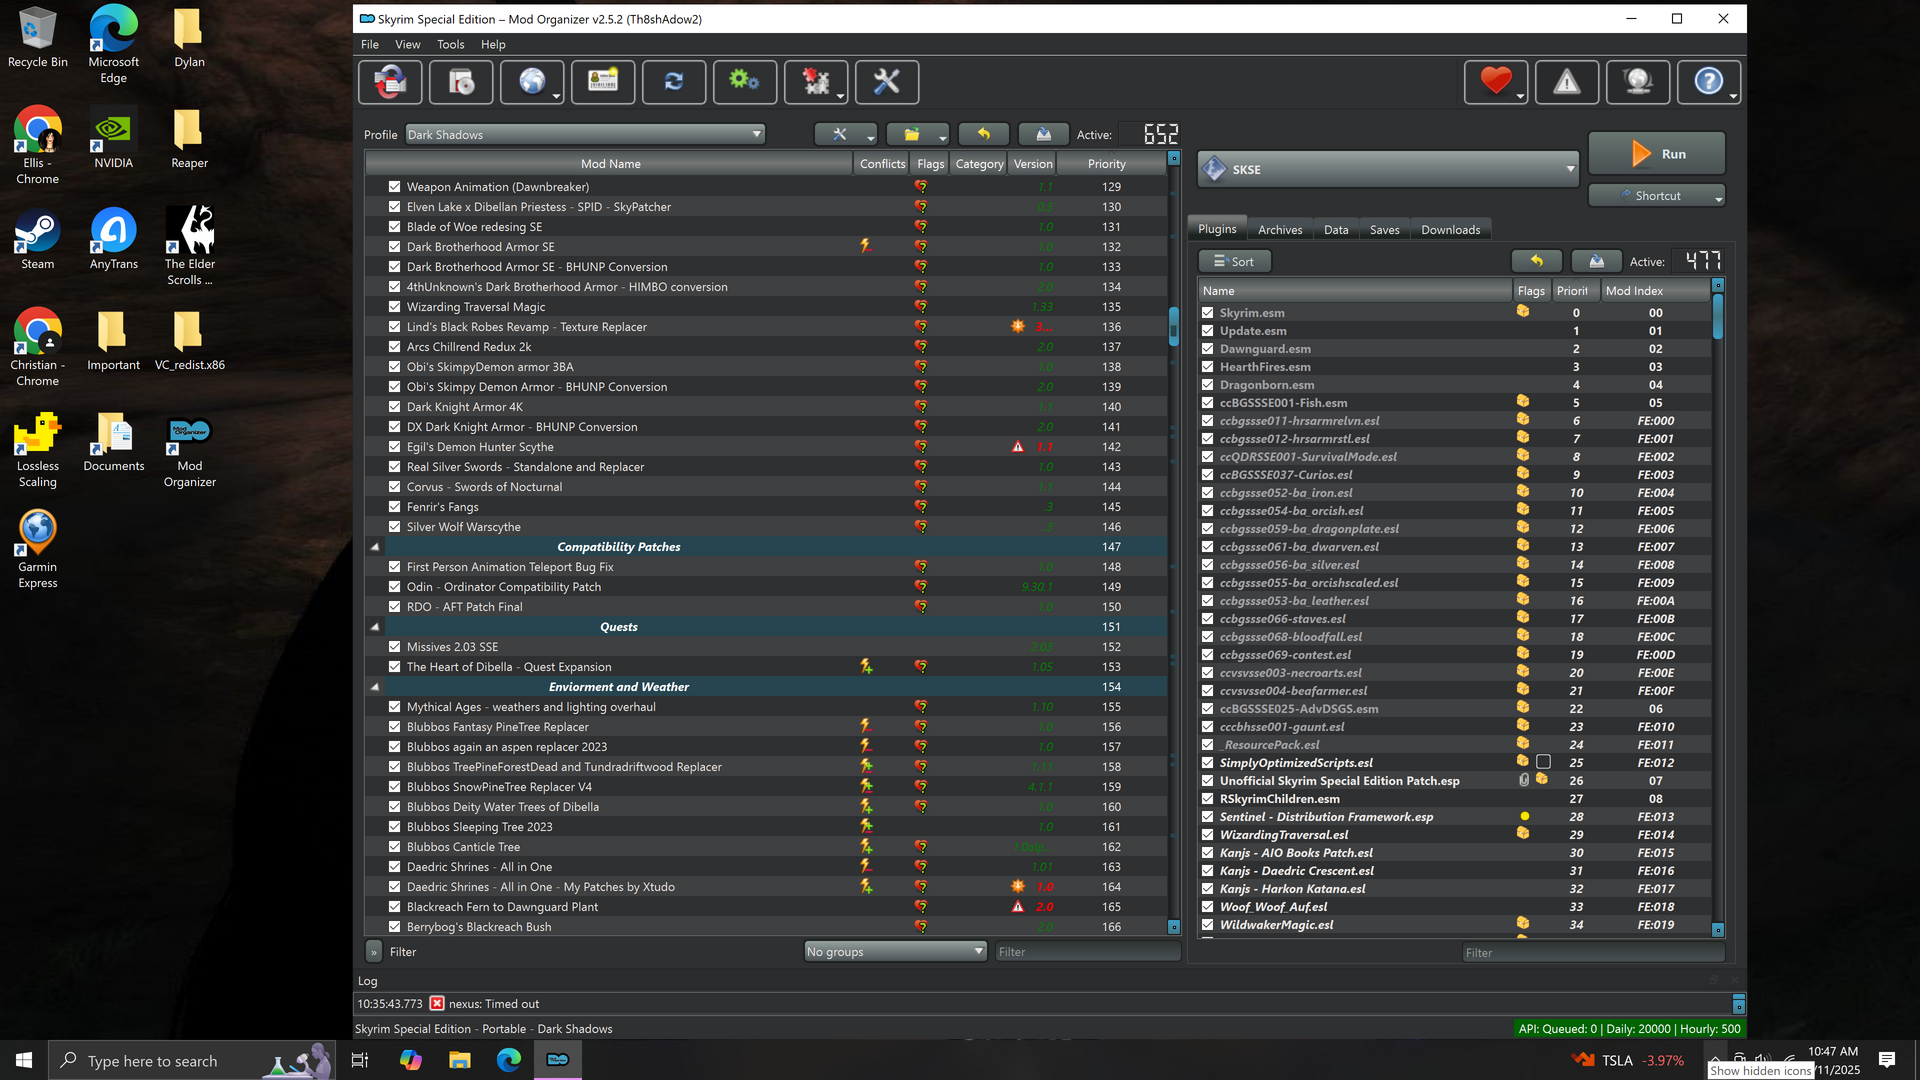
Task: Open the Tools puzzle piece toolbar icon
Action: coord(816,82)
